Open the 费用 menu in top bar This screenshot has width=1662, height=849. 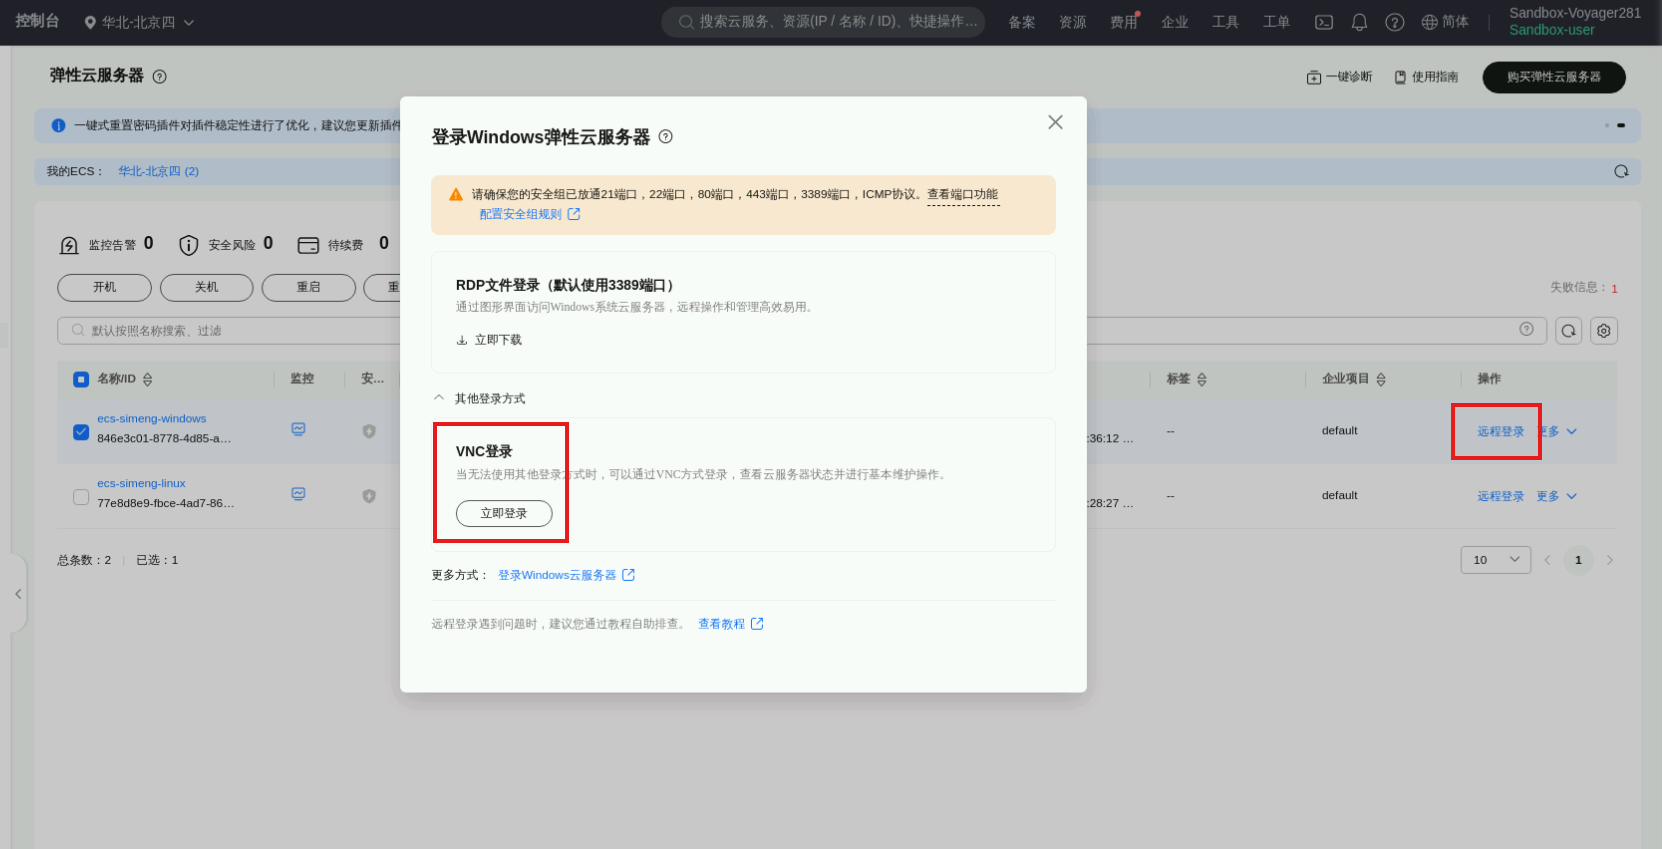pos(1123,22)
